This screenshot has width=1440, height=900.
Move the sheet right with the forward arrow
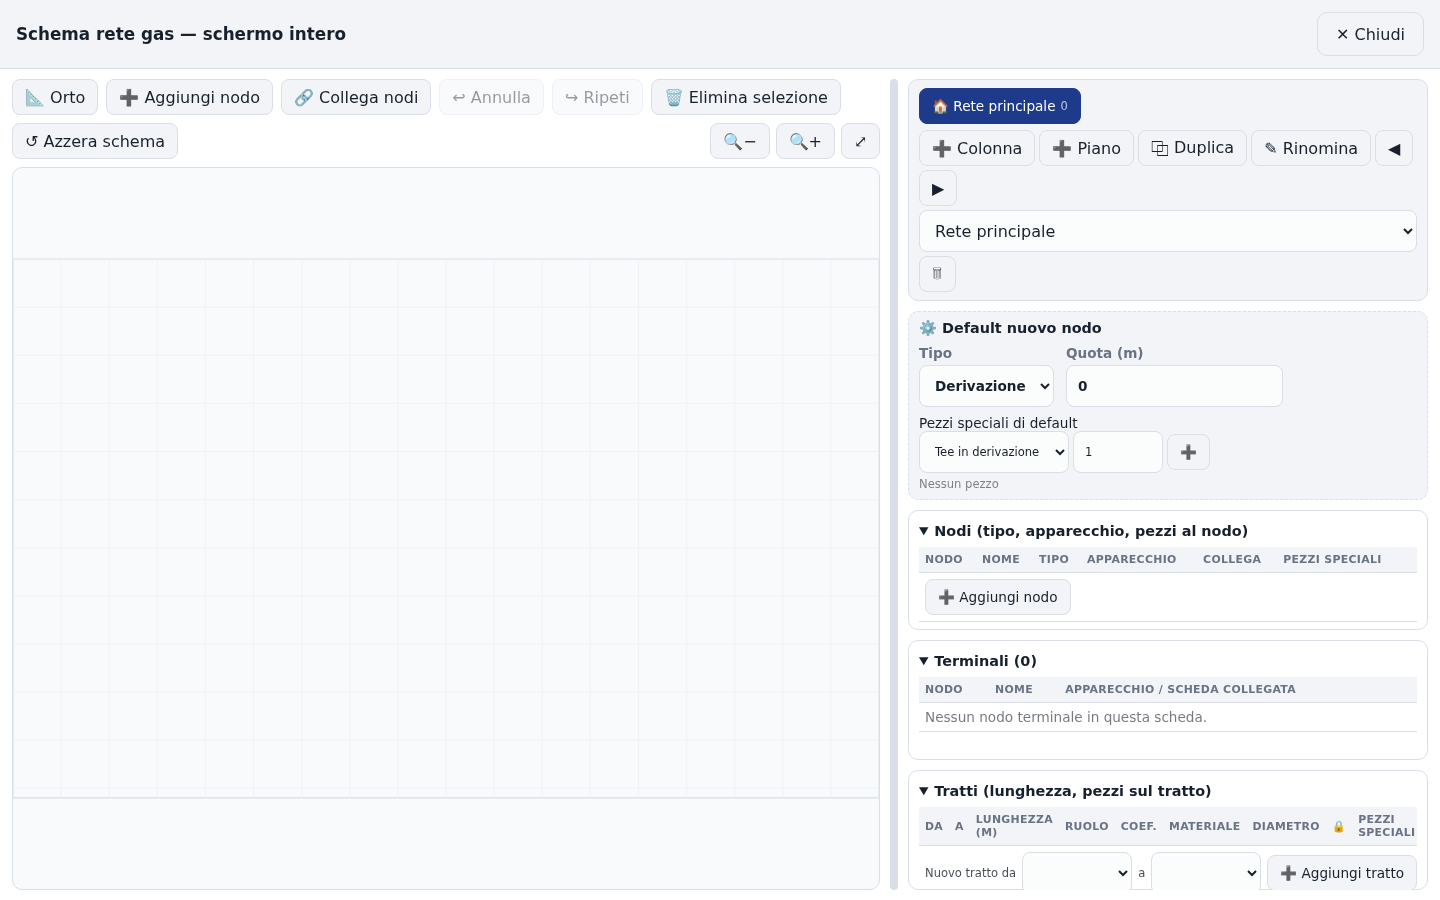pos(938,188)
